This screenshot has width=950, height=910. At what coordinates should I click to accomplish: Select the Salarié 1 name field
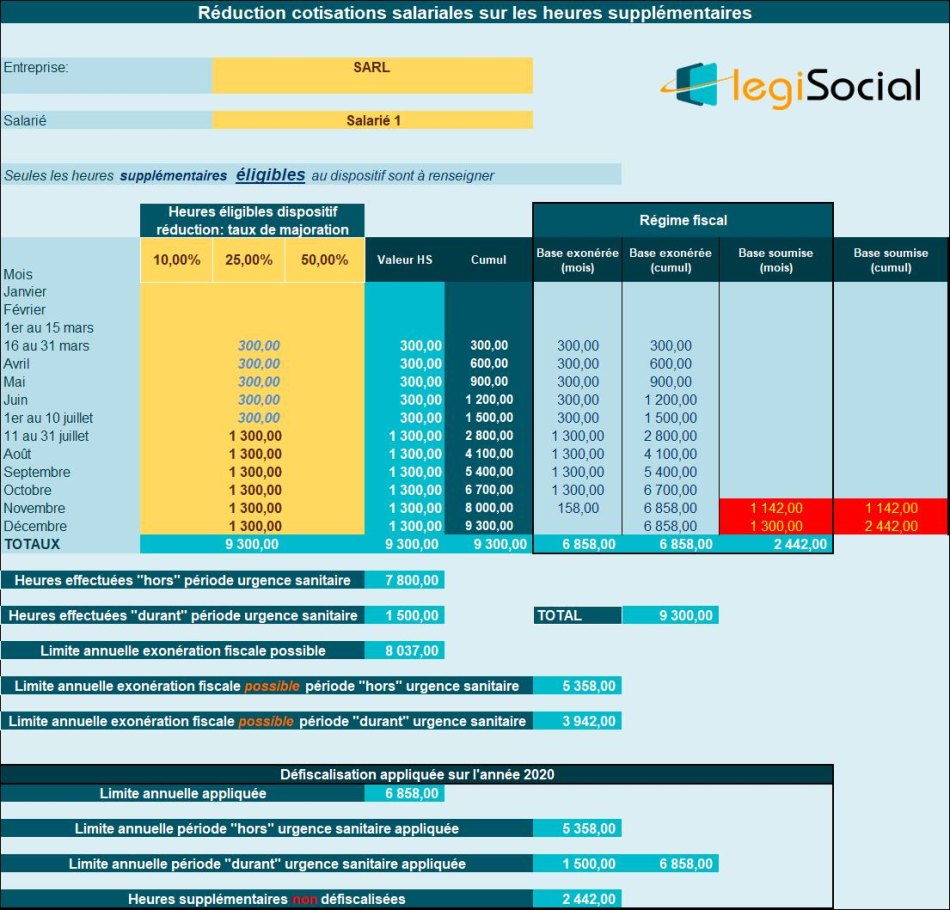372,120
